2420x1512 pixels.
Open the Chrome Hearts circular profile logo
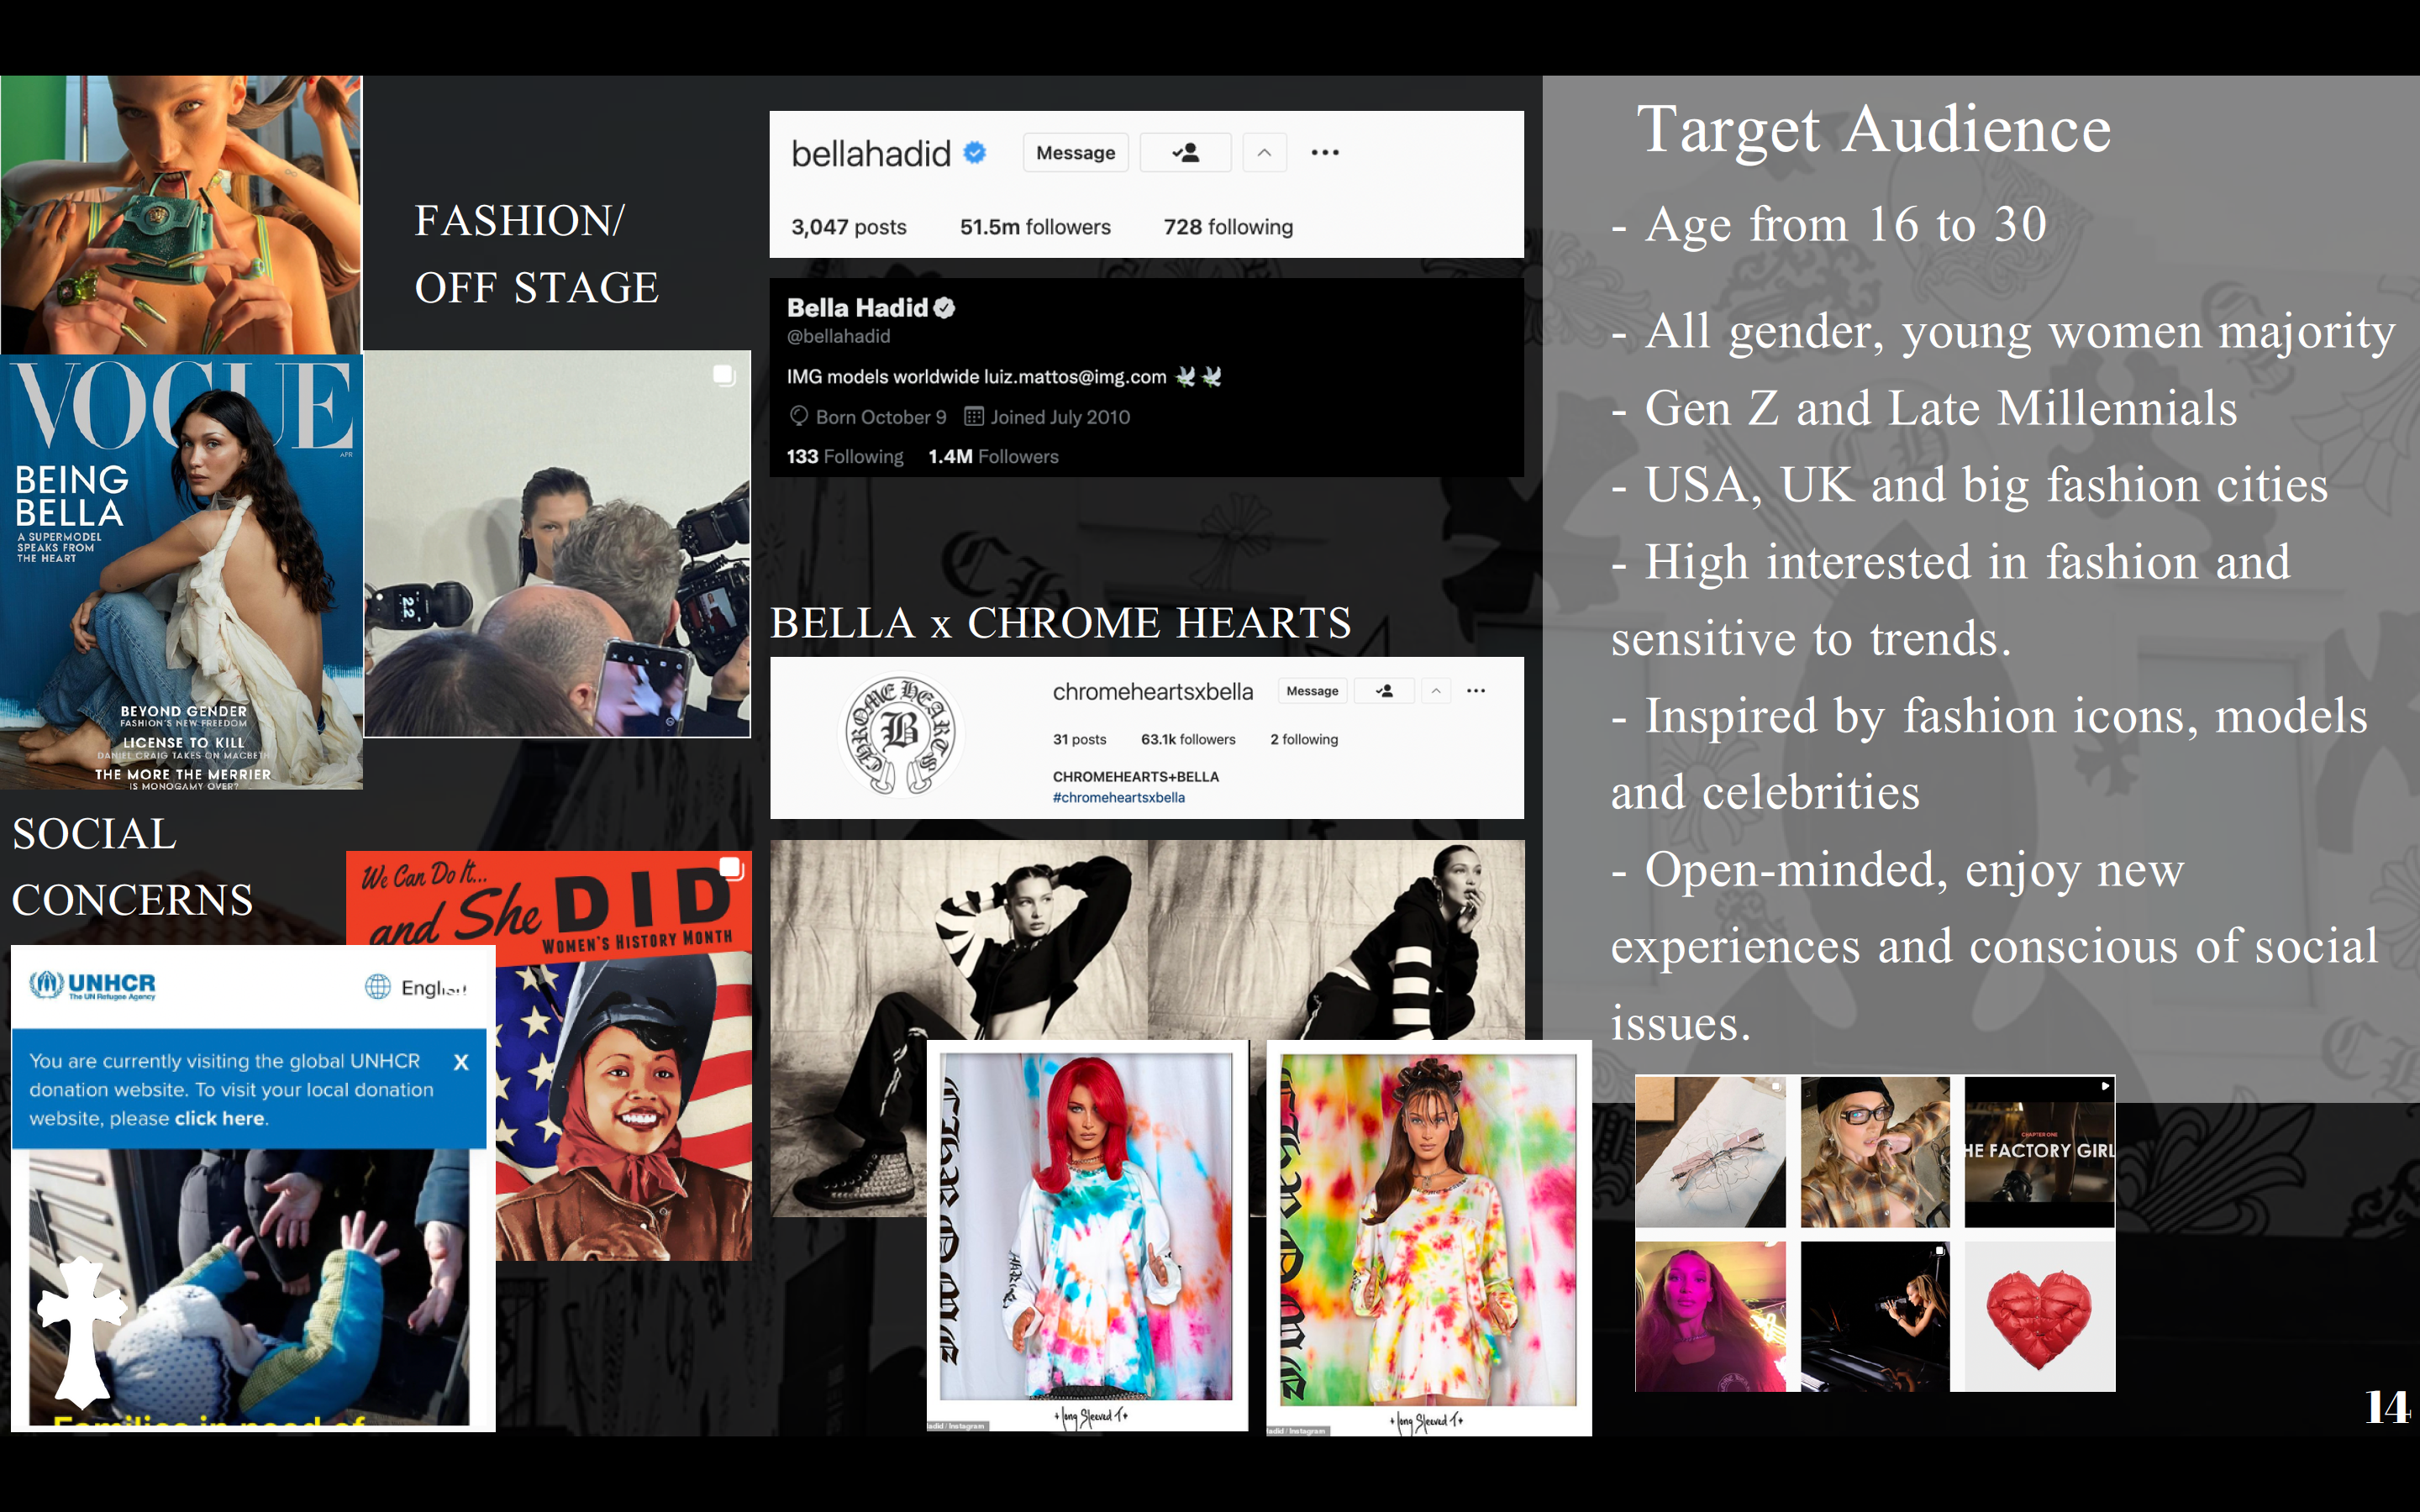tap(900, 735)
